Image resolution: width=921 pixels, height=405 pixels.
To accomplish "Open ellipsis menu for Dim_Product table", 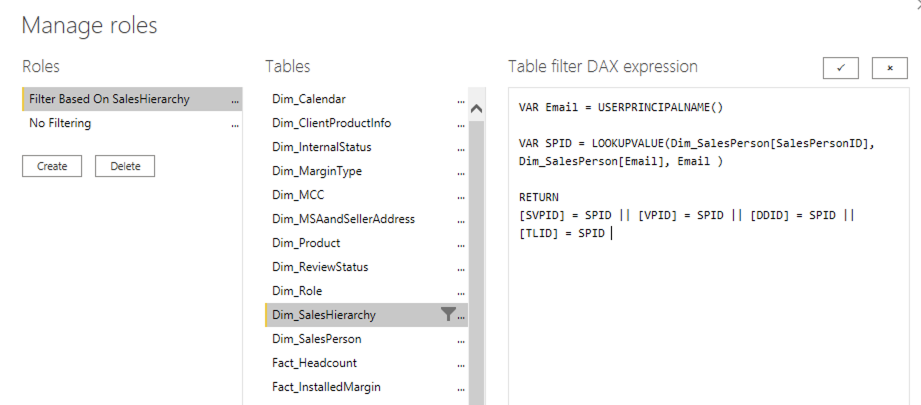I will [461, 245].
